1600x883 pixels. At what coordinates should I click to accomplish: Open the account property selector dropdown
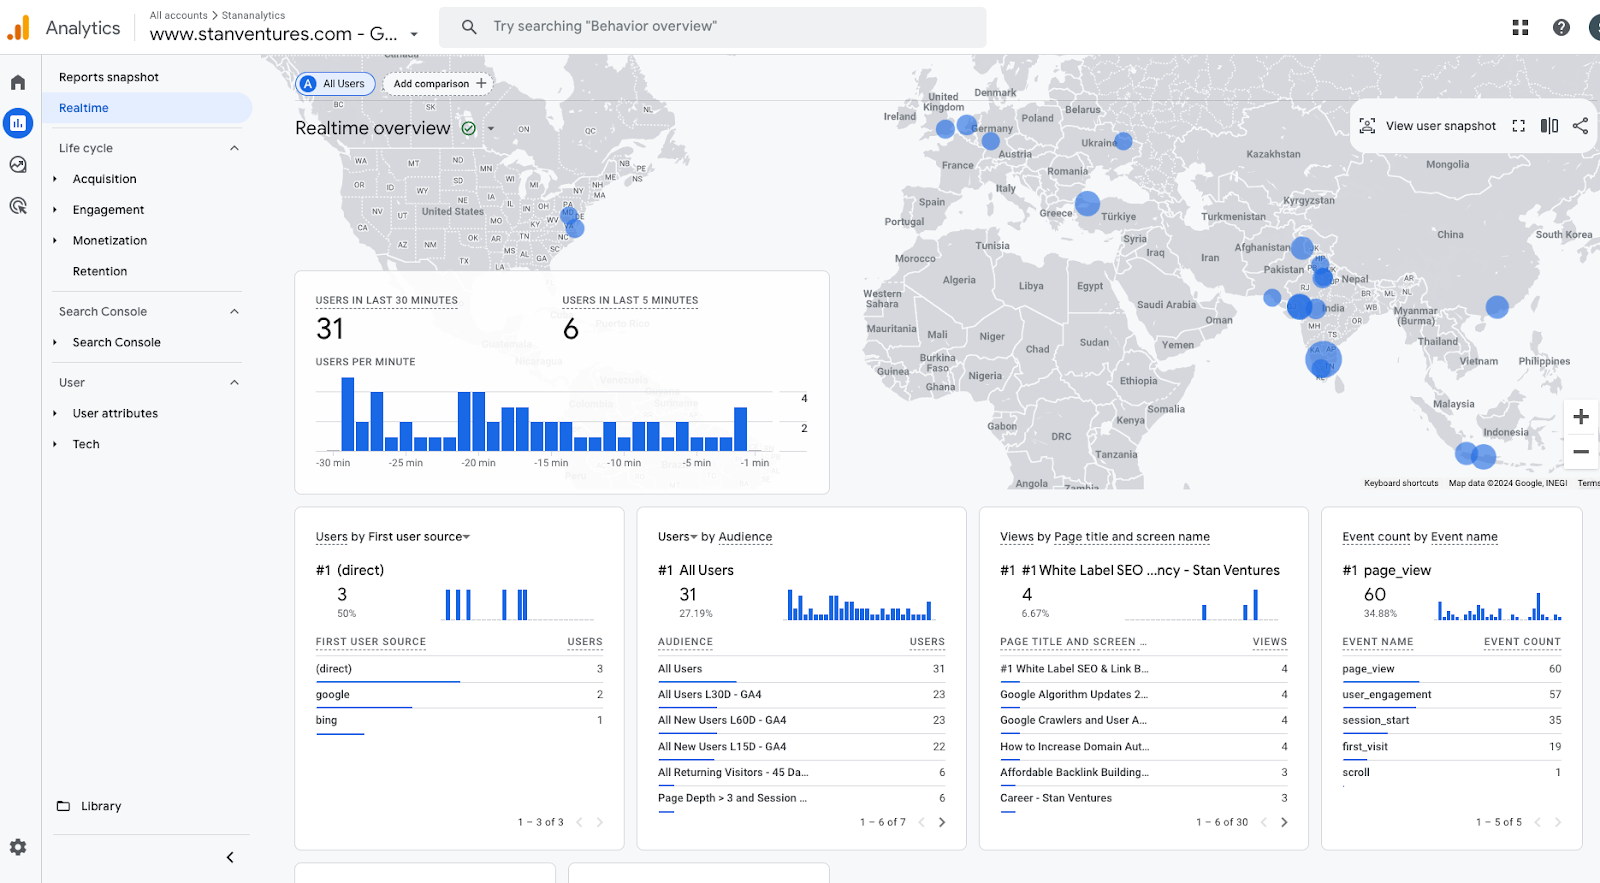414,34
